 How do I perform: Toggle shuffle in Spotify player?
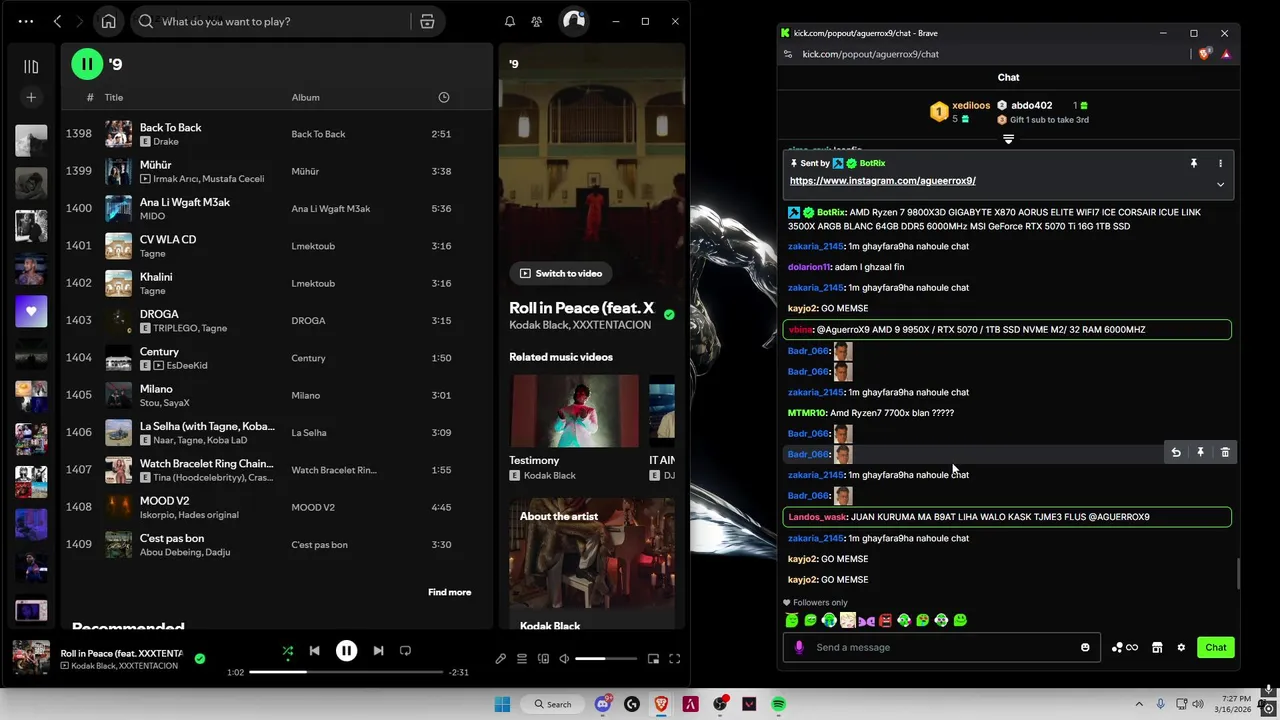pyautogui.click(x=287, y=651)
